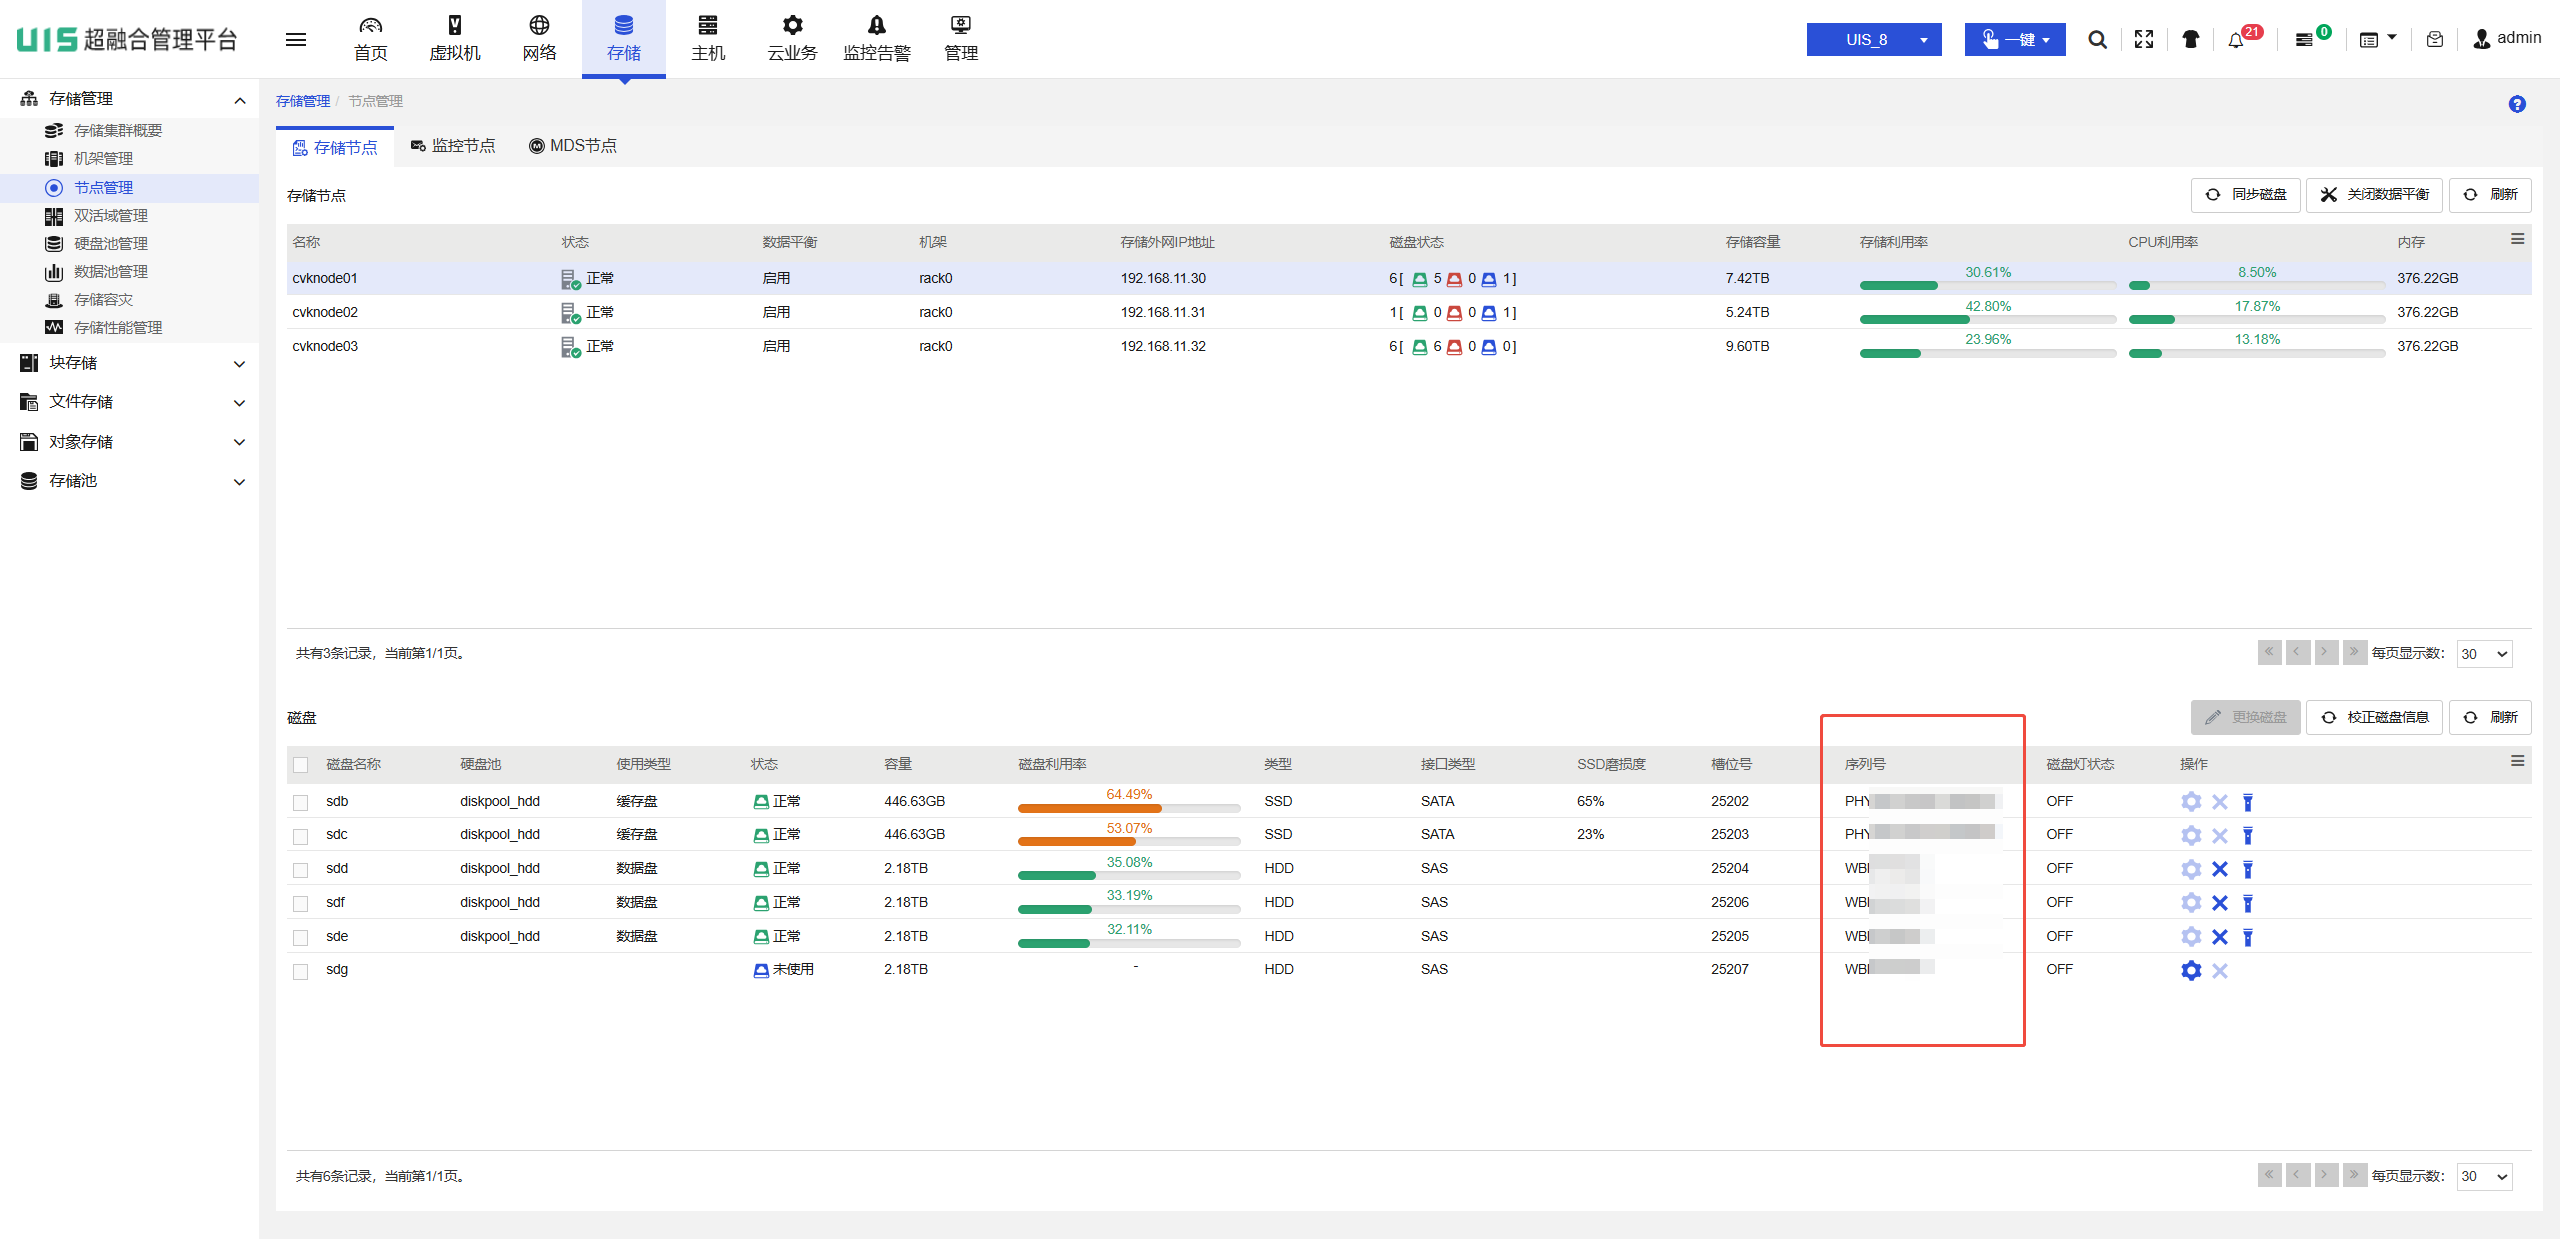Click the gear settings icon for sdb disk
The height and width of the screenshot is (1239, 2560).
2191,801
